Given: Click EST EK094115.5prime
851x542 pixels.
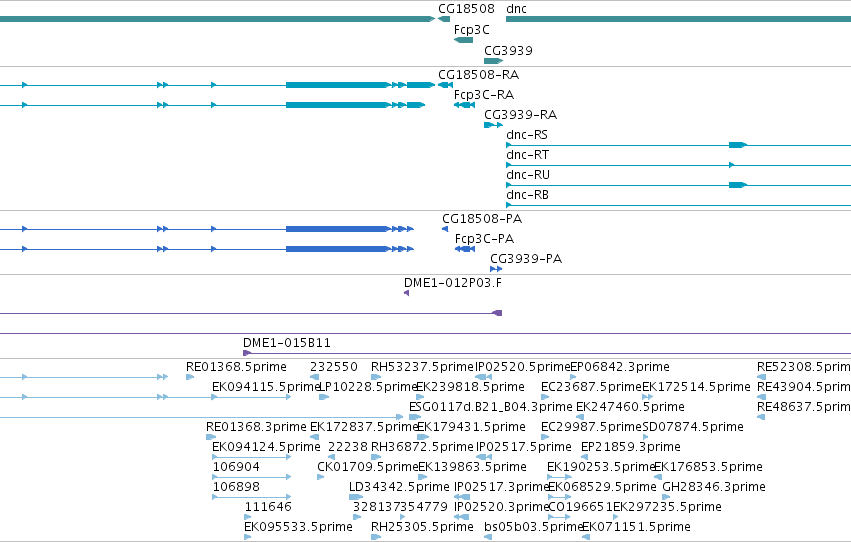Looking at the screenshot, I should pyautogui.click(x=266, y=387).
